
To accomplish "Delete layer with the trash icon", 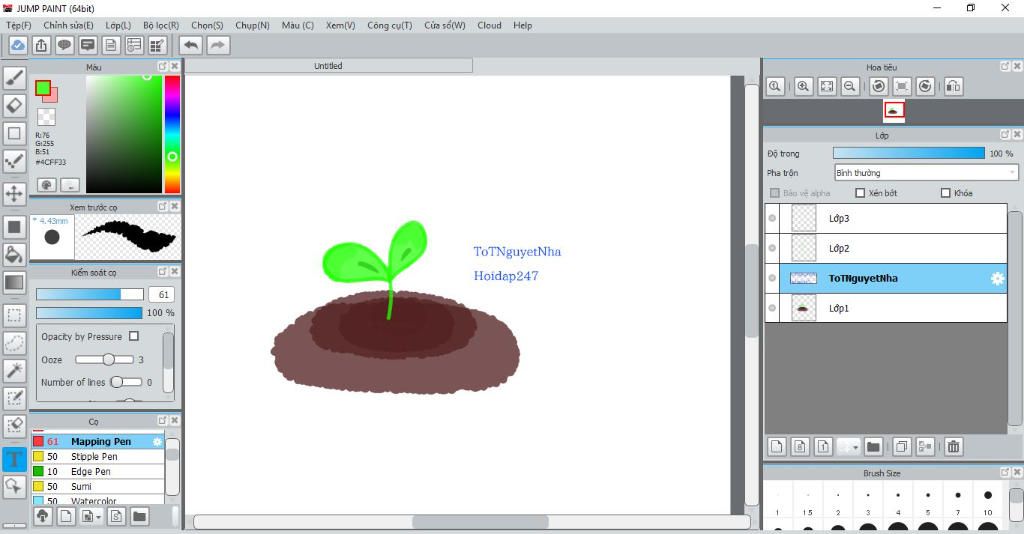I will tap(953, 447).
